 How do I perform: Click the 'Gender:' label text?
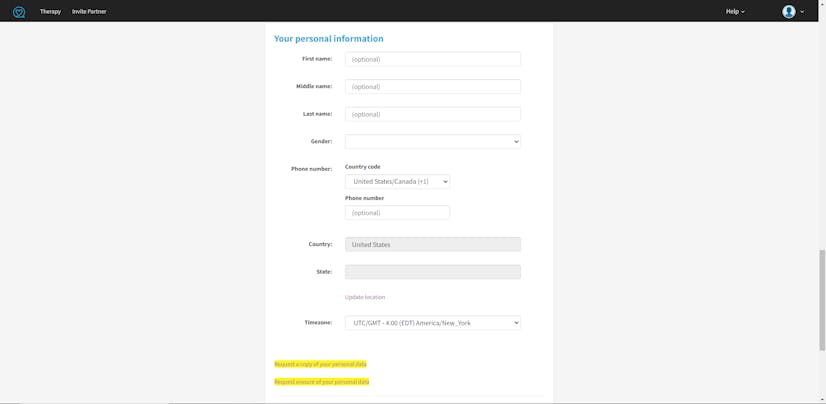coord(321,141)
